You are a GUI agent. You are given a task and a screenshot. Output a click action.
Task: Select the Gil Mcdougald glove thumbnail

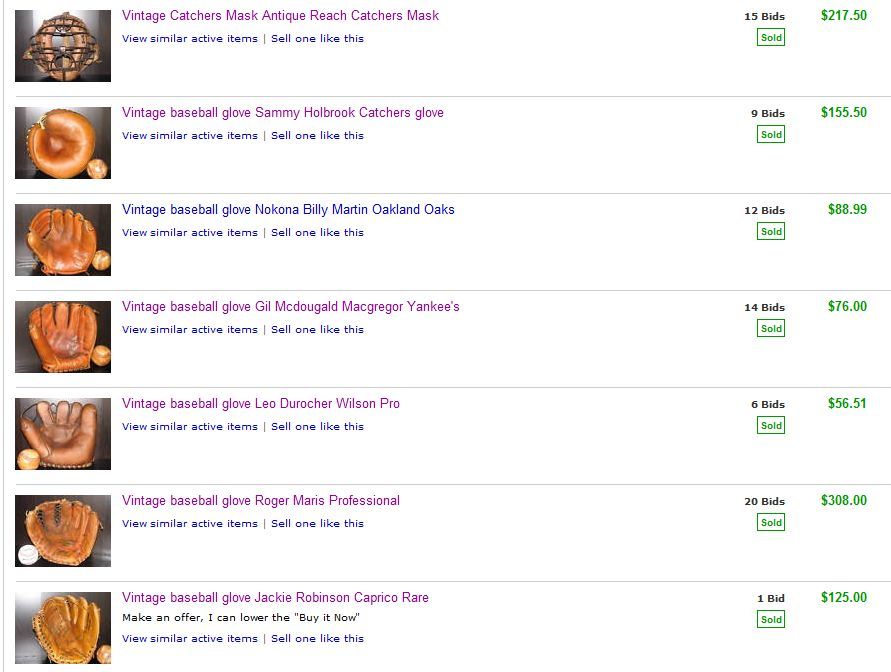pyautogui.click(x=63, y=337)
